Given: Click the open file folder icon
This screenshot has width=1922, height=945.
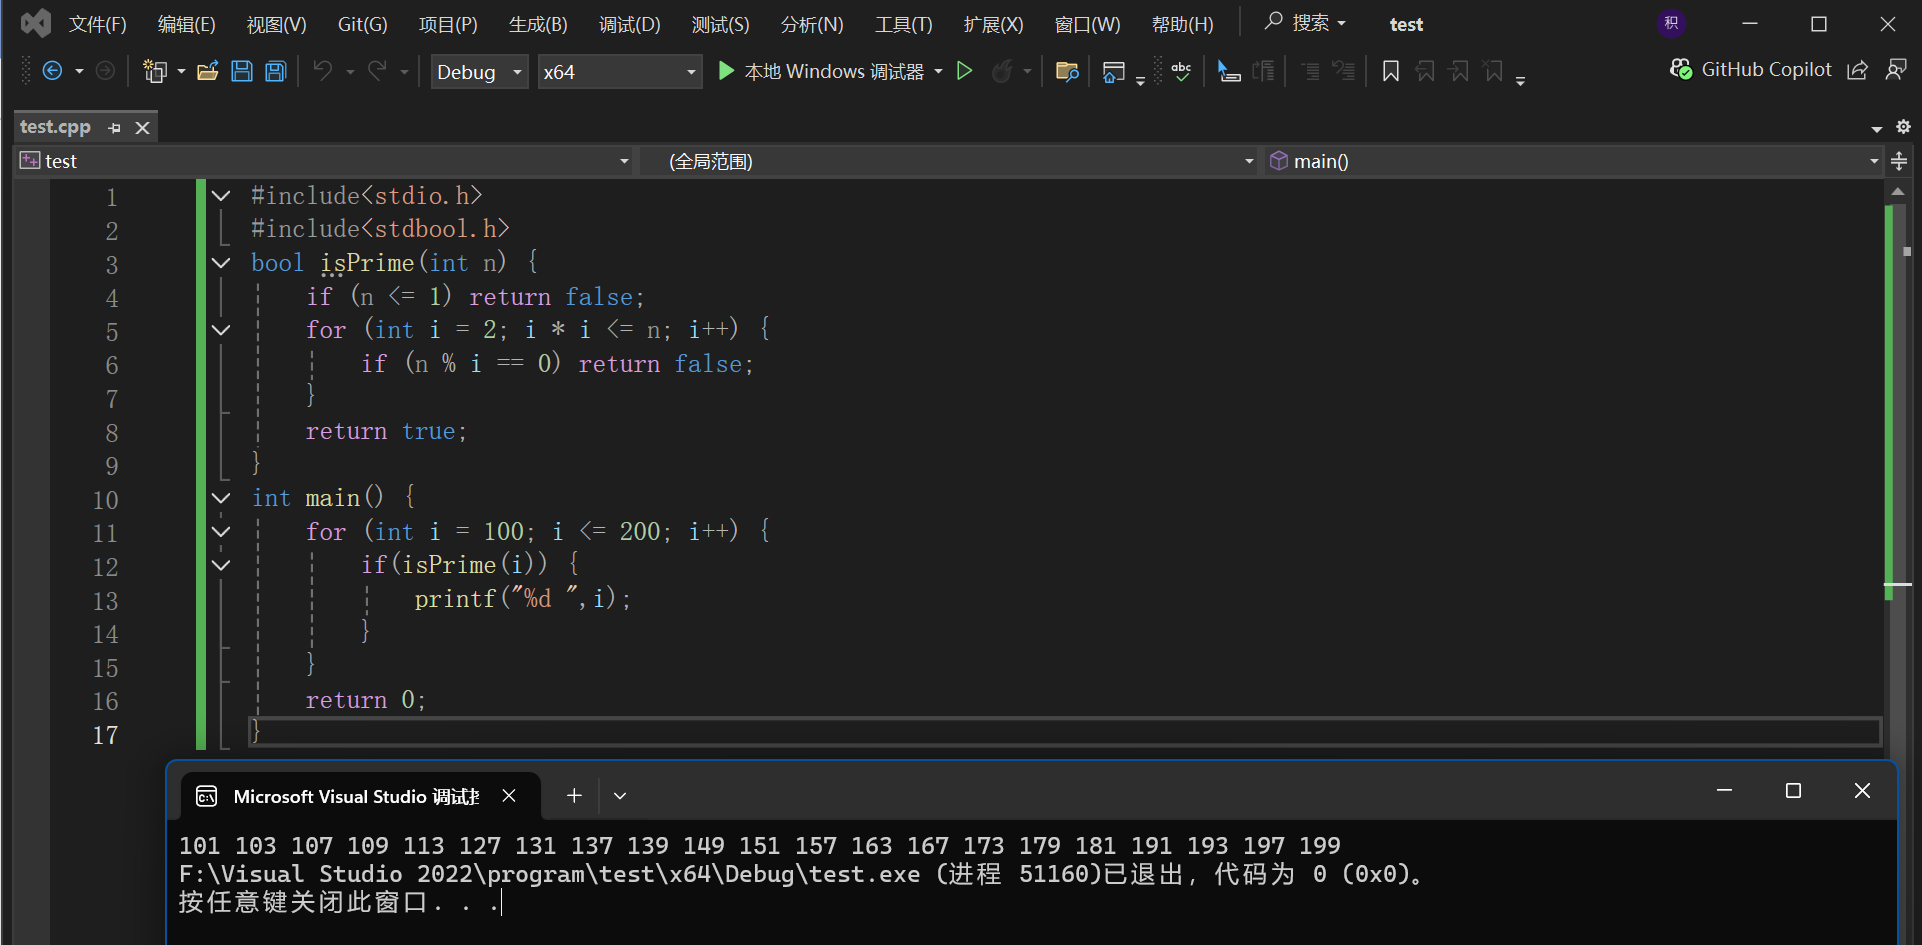Looking at the screenshot, I should [x=208, y=71].
